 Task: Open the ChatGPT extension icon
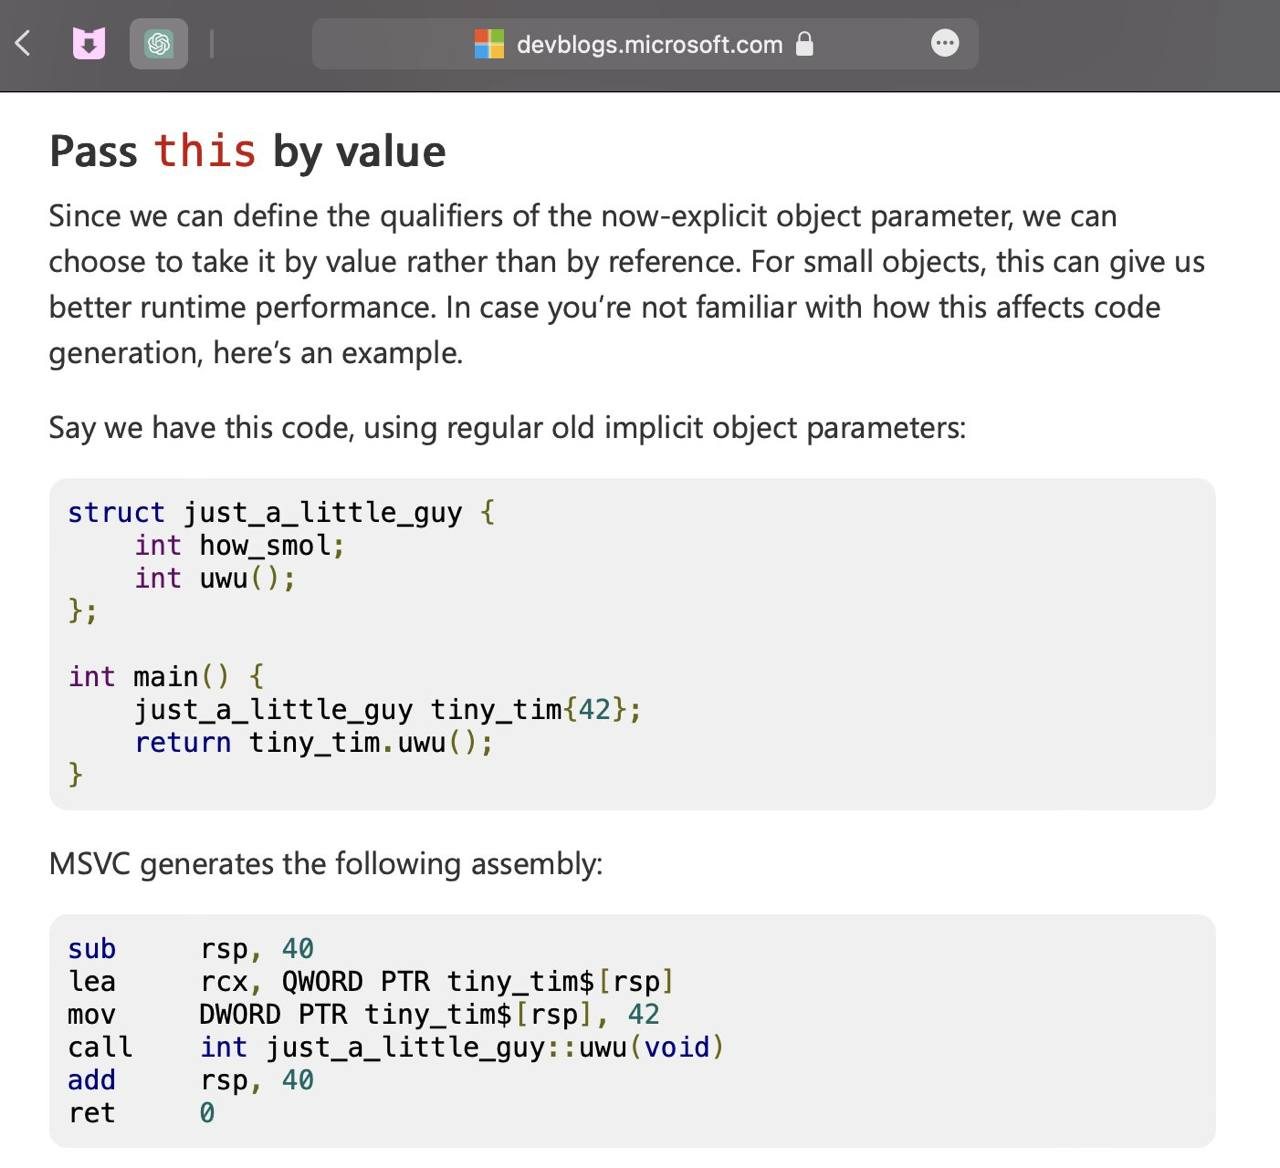(159, 44)
